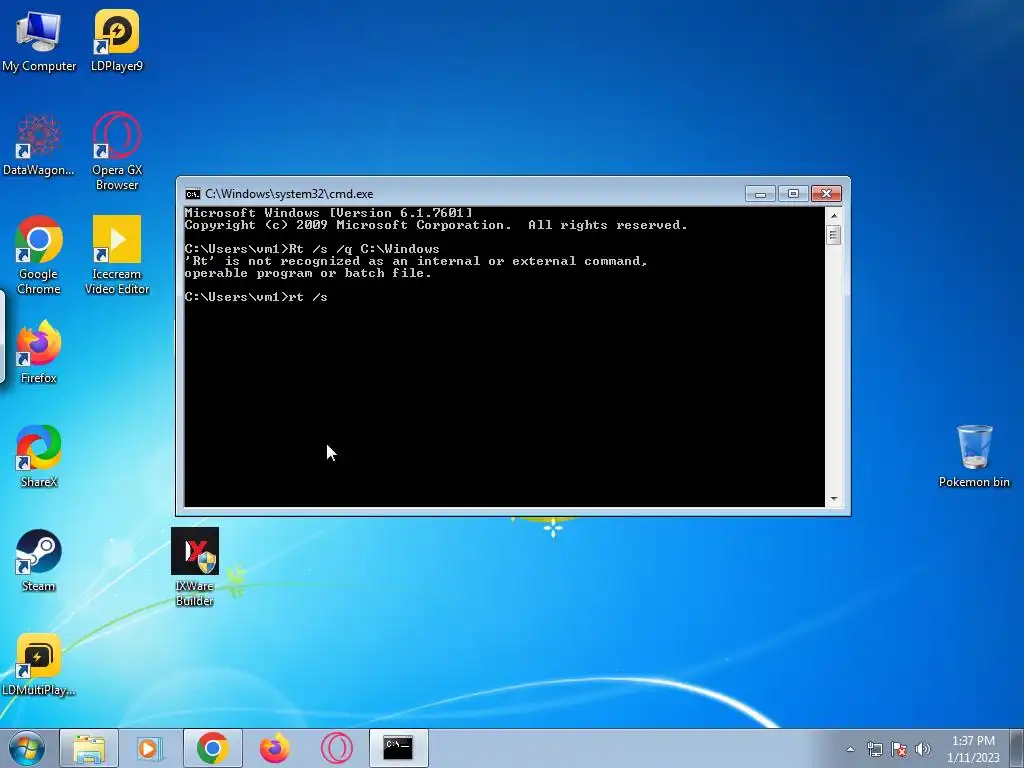Click the current 'rt /s' command line
This screenshot has width=1024, height=768.
point(256,297)
